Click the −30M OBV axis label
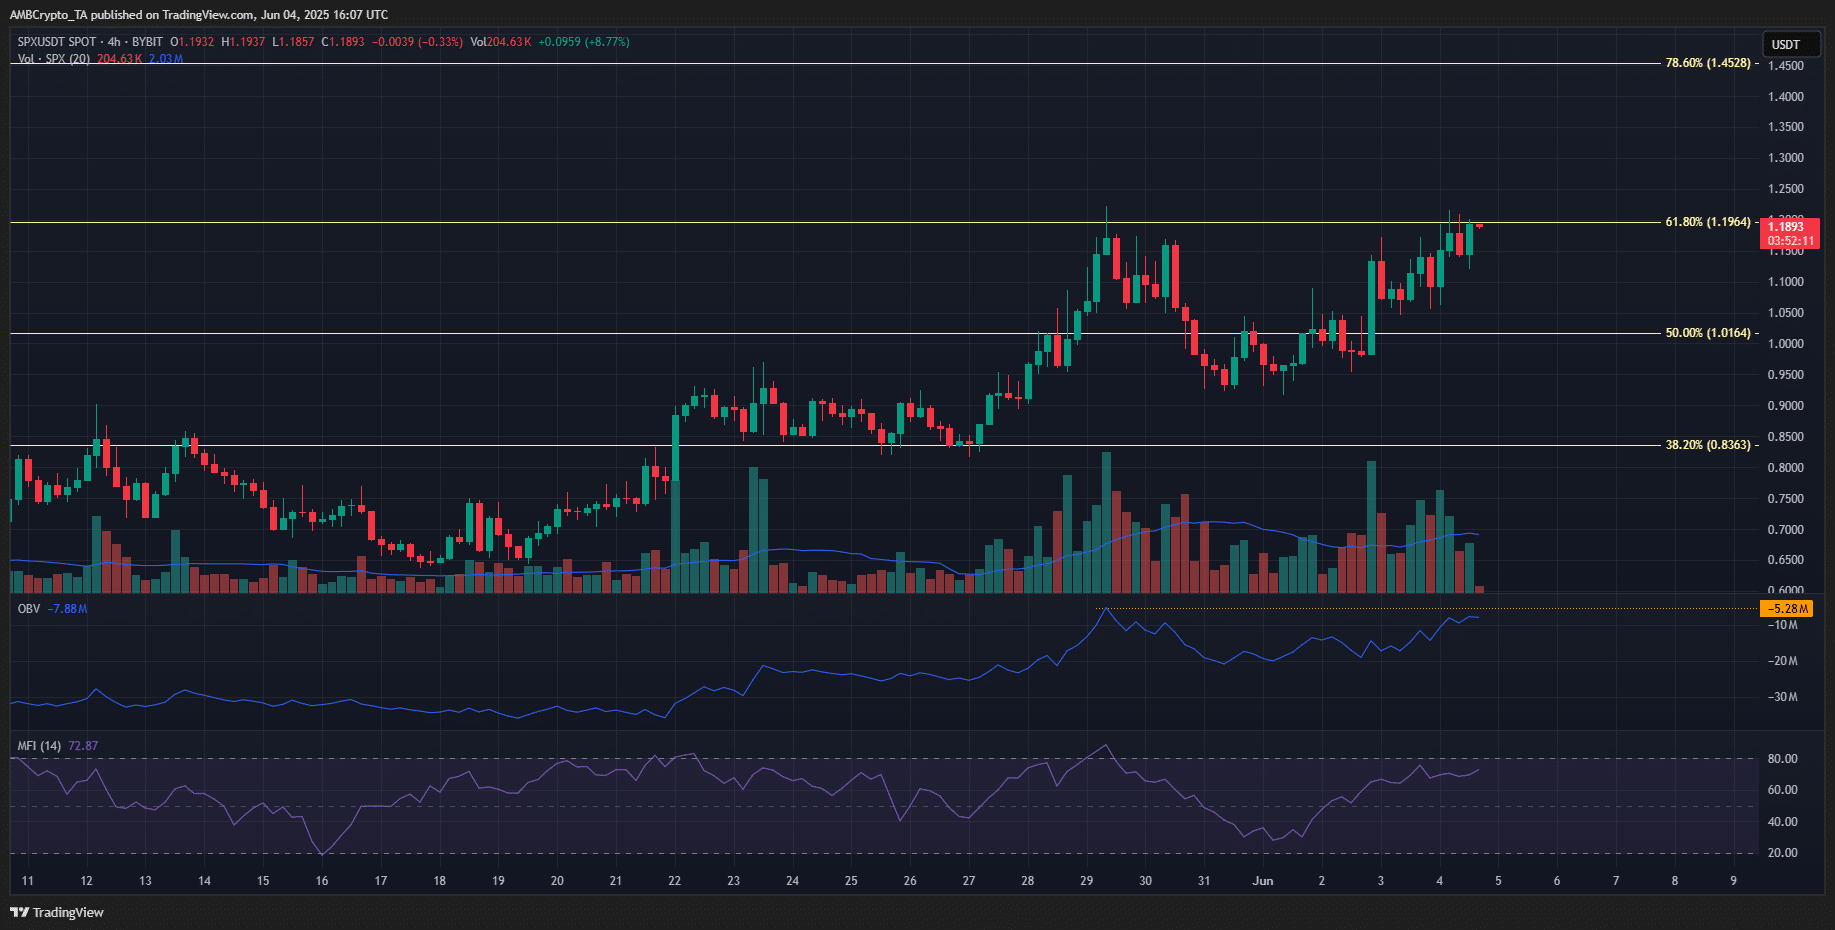The height and width of the screenshot is (930, 1835). 1783,697
